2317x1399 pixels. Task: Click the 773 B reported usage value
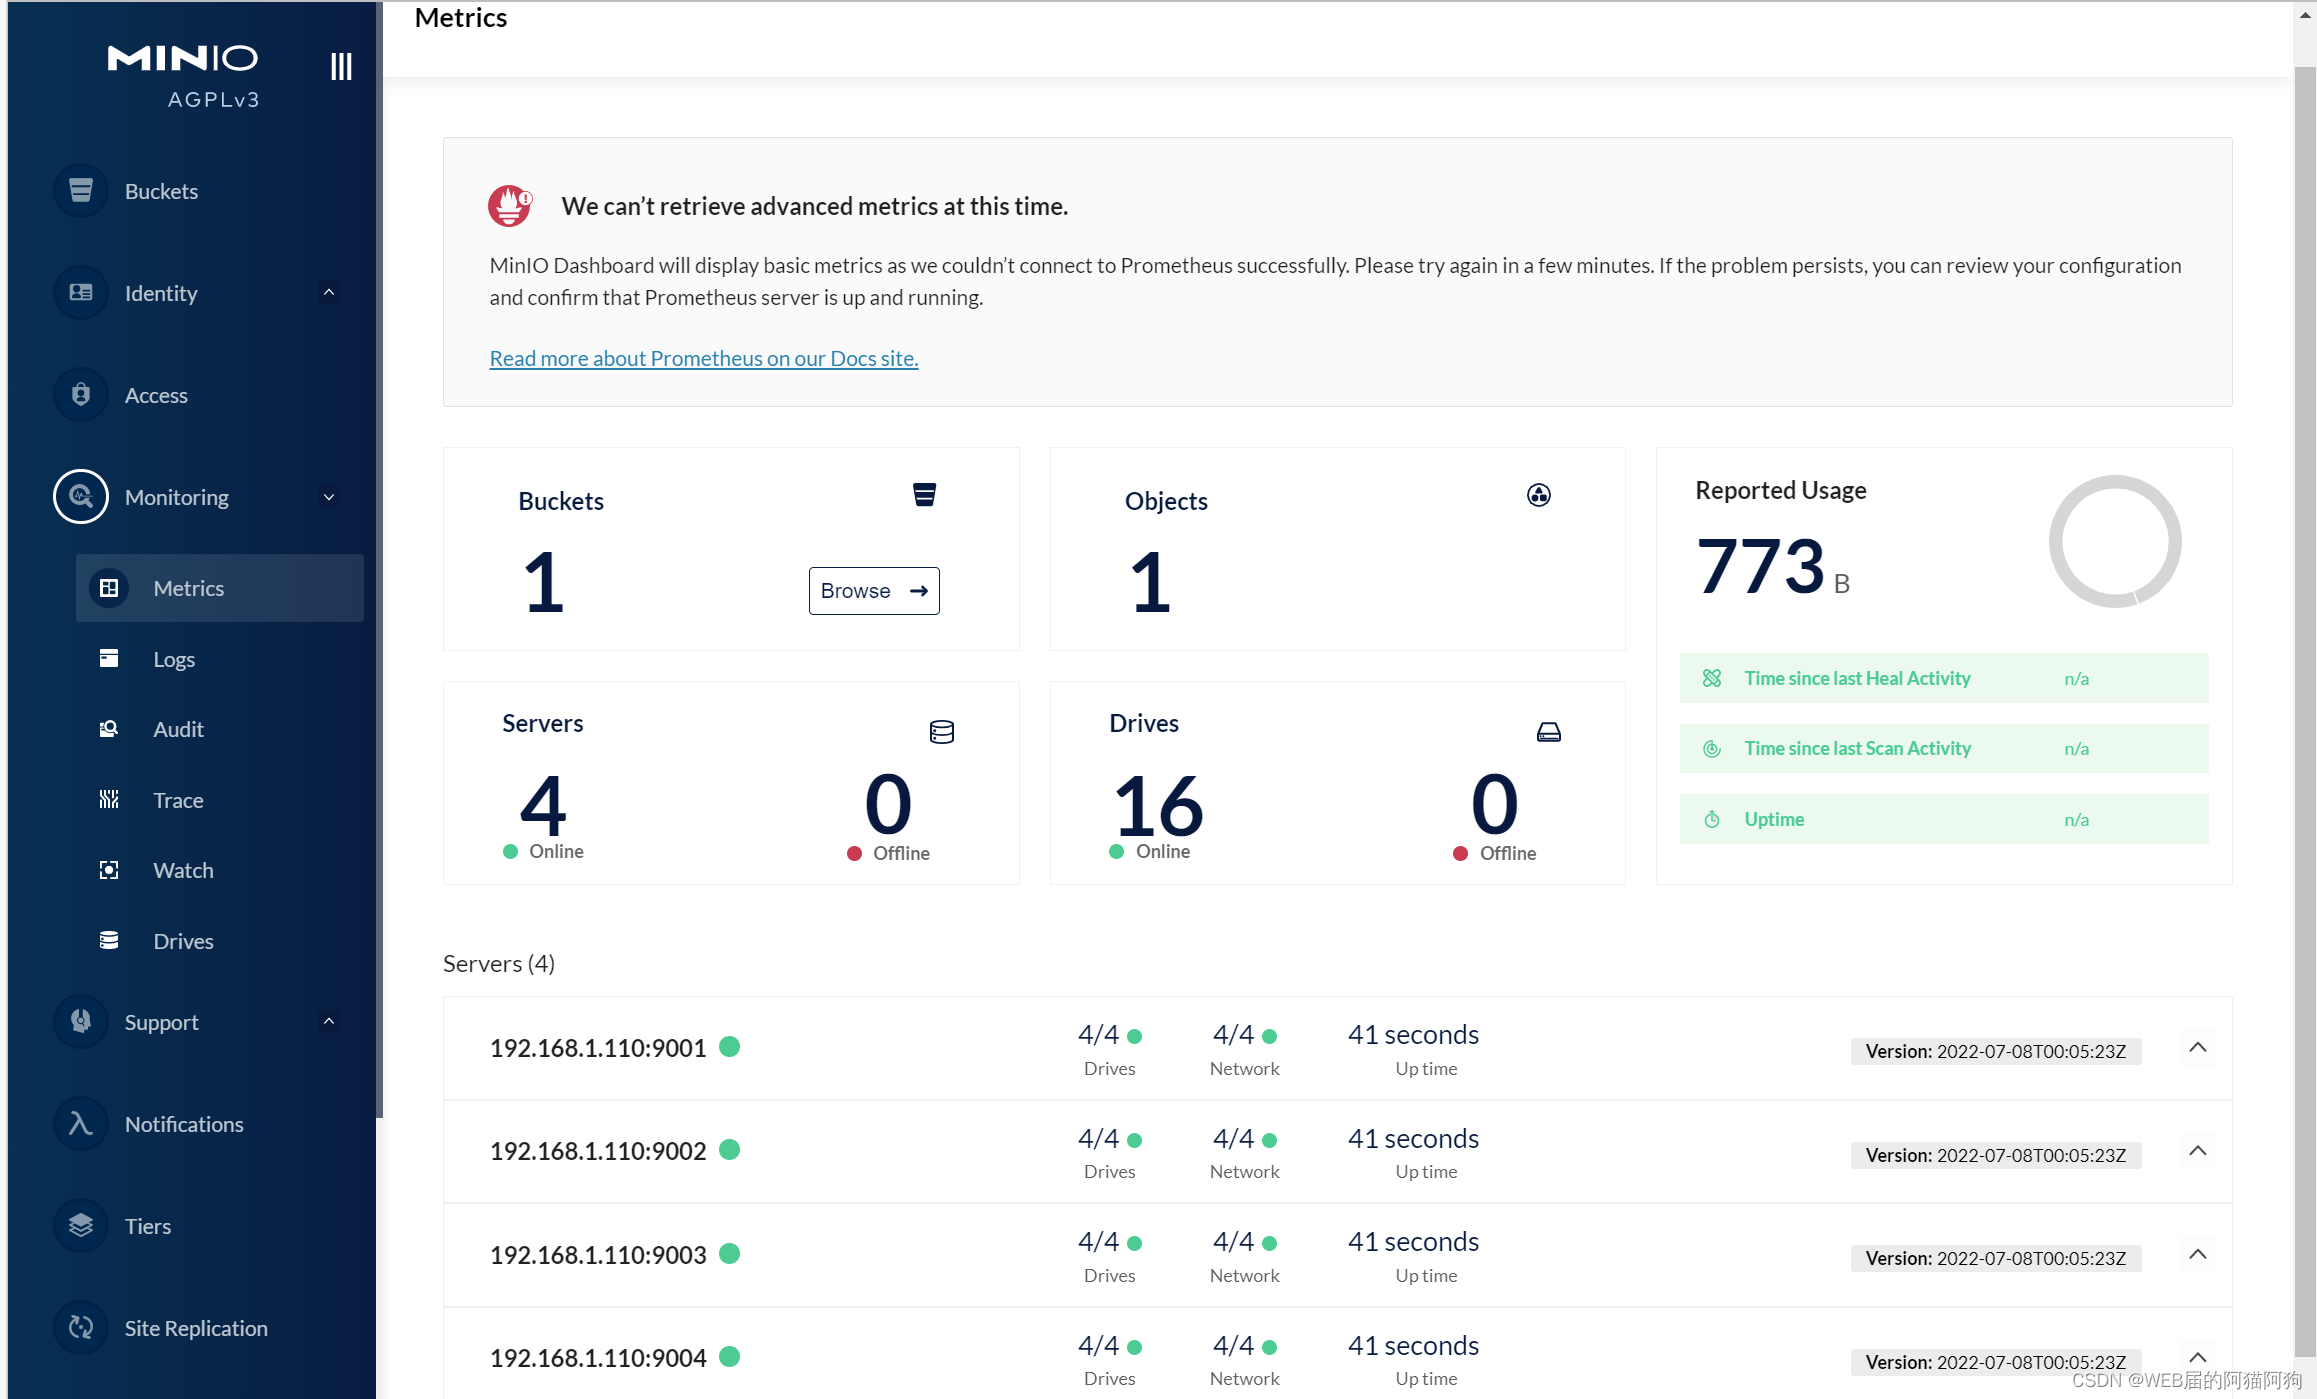click(x=1773, y=566)
